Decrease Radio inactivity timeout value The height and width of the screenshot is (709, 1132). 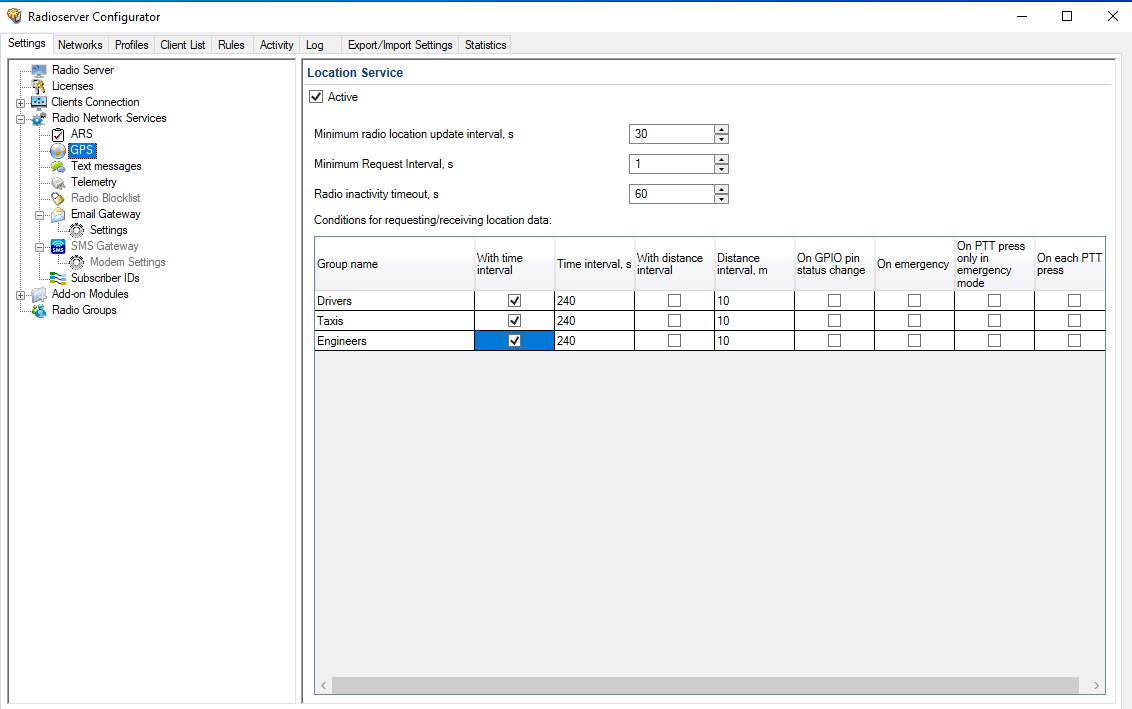click(x=721, y=199)
